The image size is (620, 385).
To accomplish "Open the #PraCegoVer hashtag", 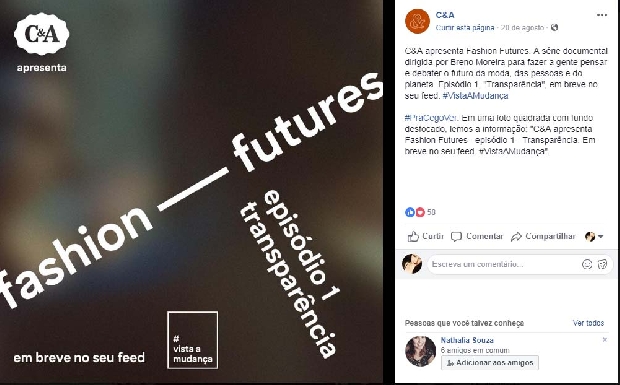I will [431, 118].
